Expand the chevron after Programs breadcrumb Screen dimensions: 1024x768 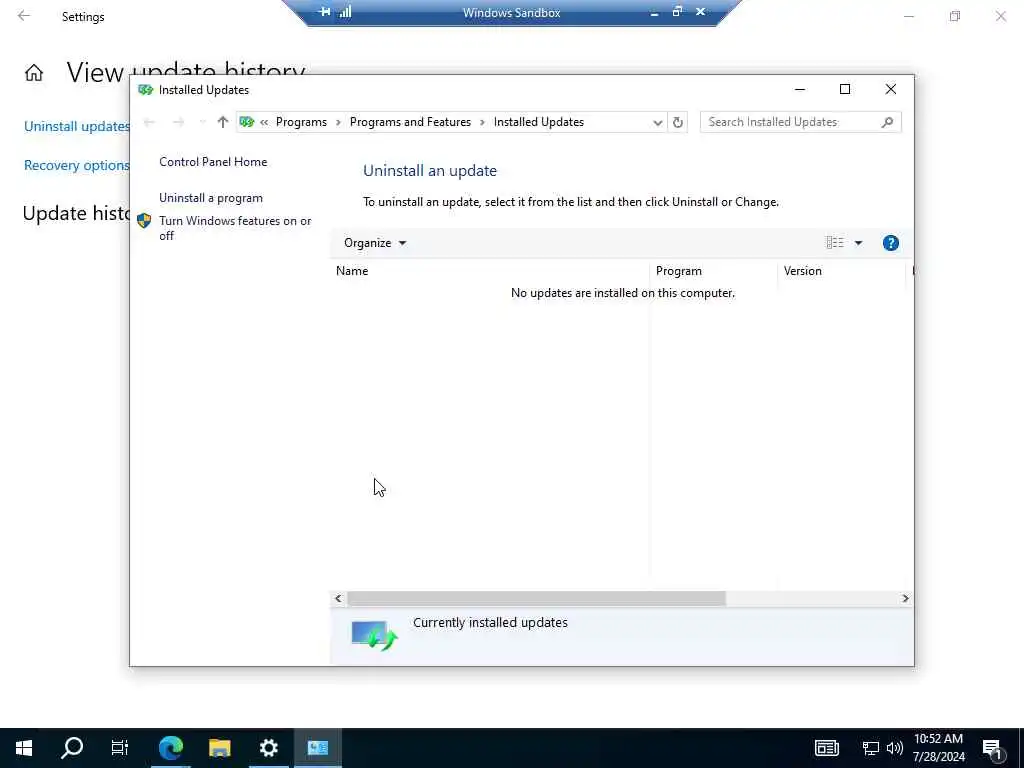click(338, 122)
